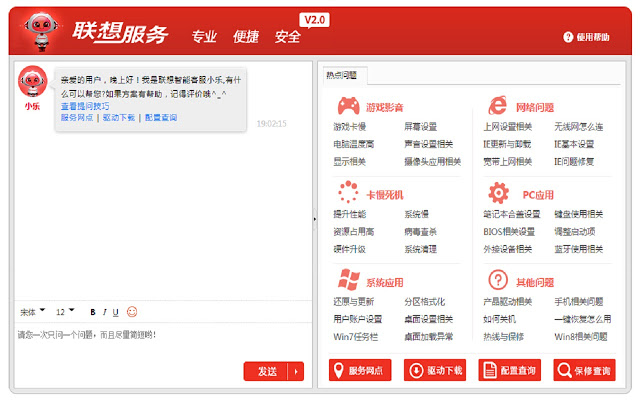Click the 配置查询 button at bottom
Screen dimensions: 640x400
point(510,370)
